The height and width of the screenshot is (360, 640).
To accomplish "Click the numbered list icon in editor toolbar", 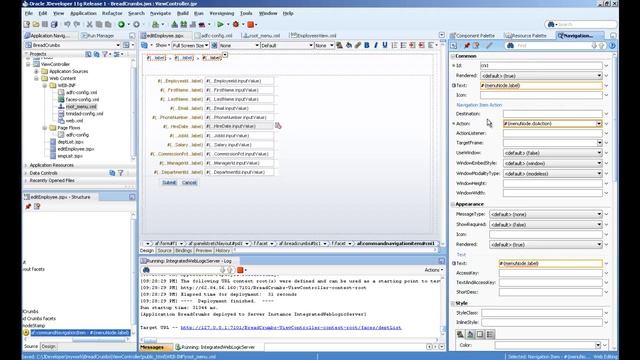I will (394, 45).
